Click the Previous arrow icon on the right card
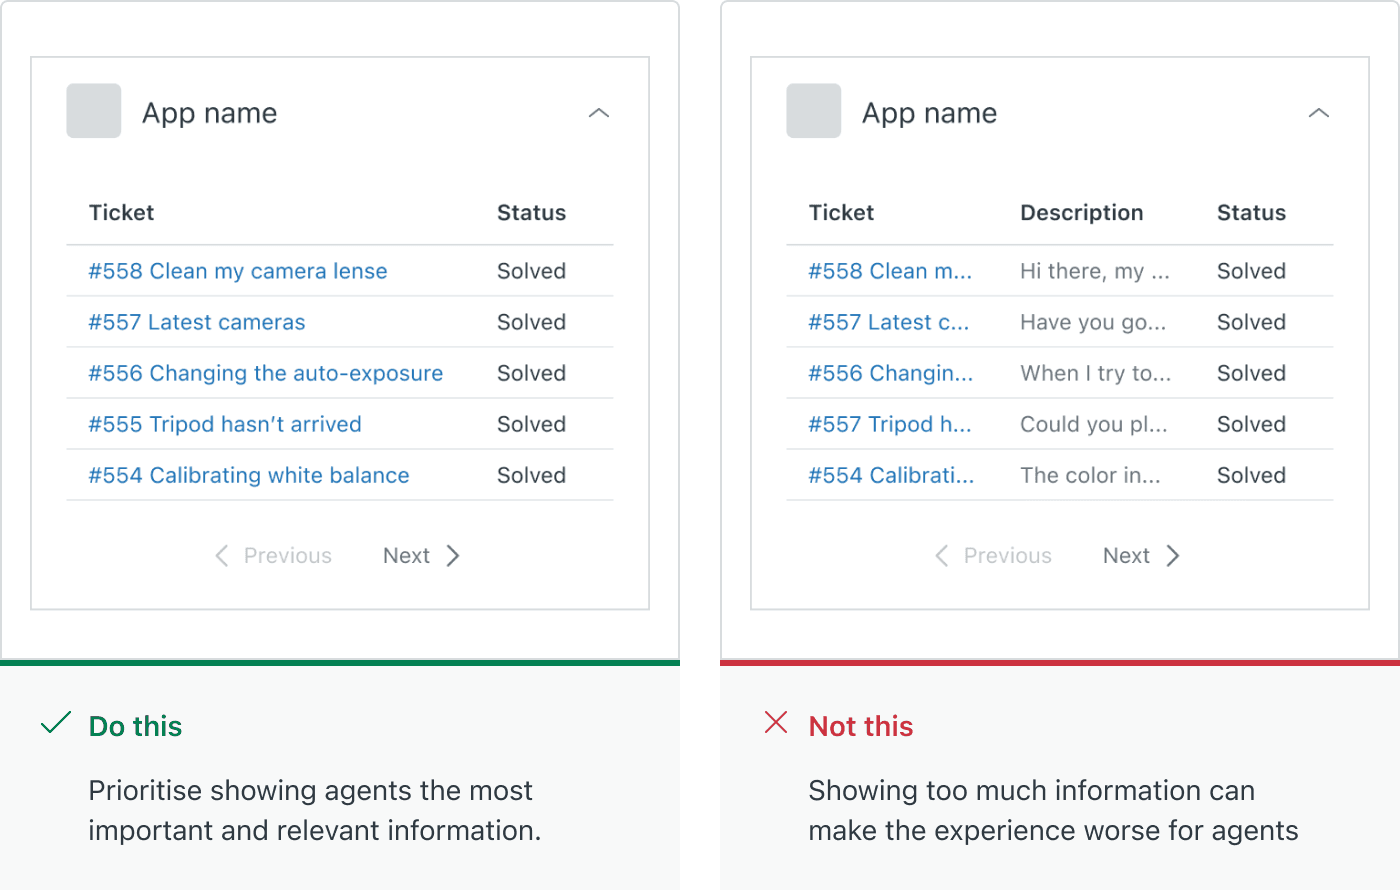The width and height of the screenshot is (1400, 890). 941,555
